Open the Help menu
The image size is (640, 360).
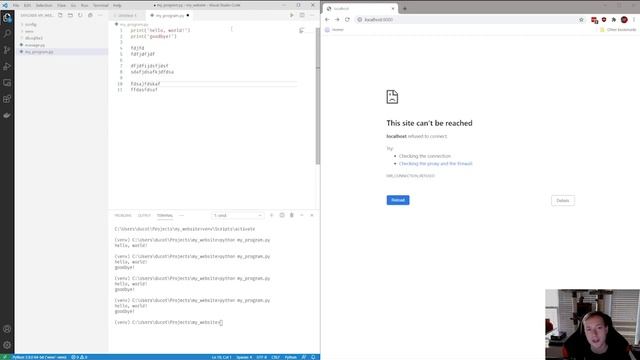point(117,5)
